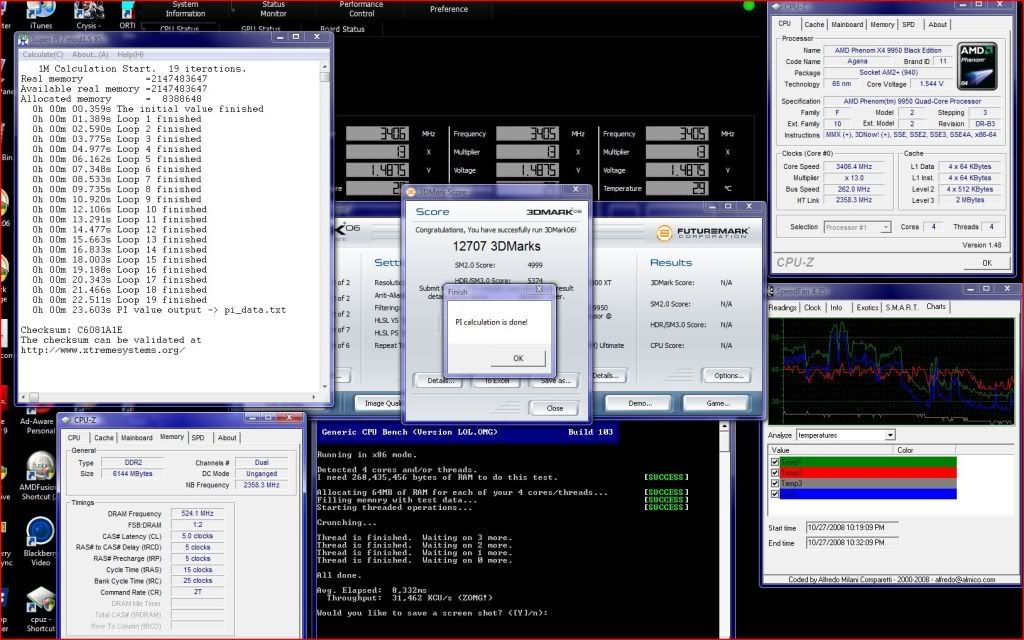This screenshot has height=640, width=1024.
Task: Click Close in the 3DMark Score dialog
Action: (x=554, y=408)
